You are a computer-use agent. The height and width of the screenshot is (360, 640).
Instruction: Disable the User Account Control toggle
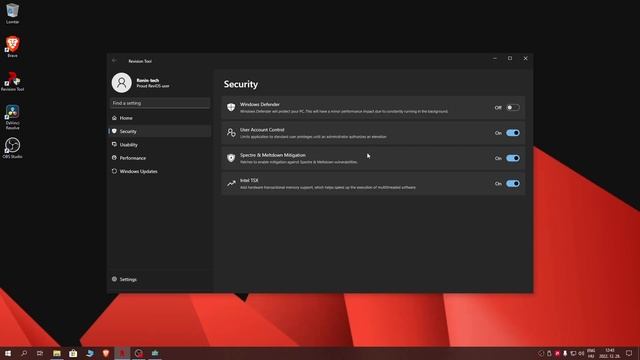click(x=513, y=133)
